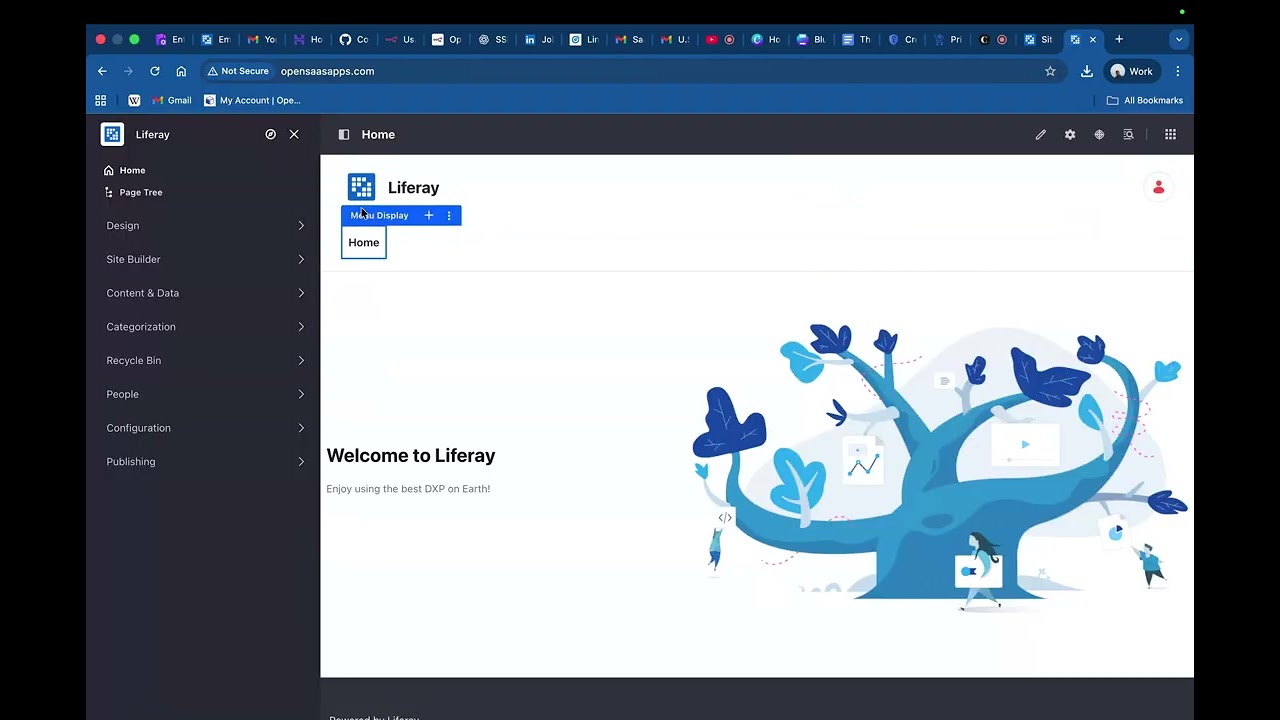Viewport: 1280px width, 720px height.
Task: Open Menu Display options three-dot menu
Action: (449, 215)
